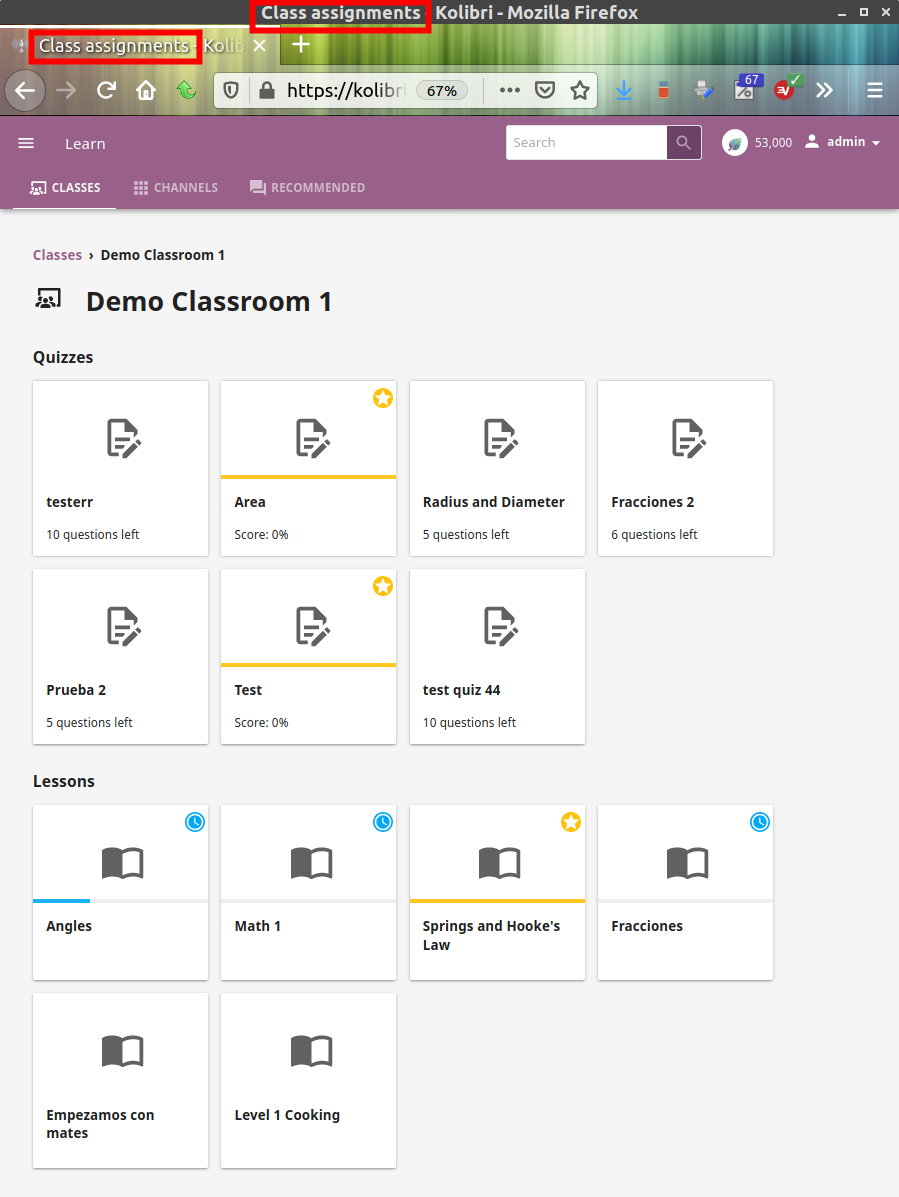Viewport: 899px width, 1197px height.
Task: Open the screenshot extension showing the 67 badge
Action: tap(746, 90)
